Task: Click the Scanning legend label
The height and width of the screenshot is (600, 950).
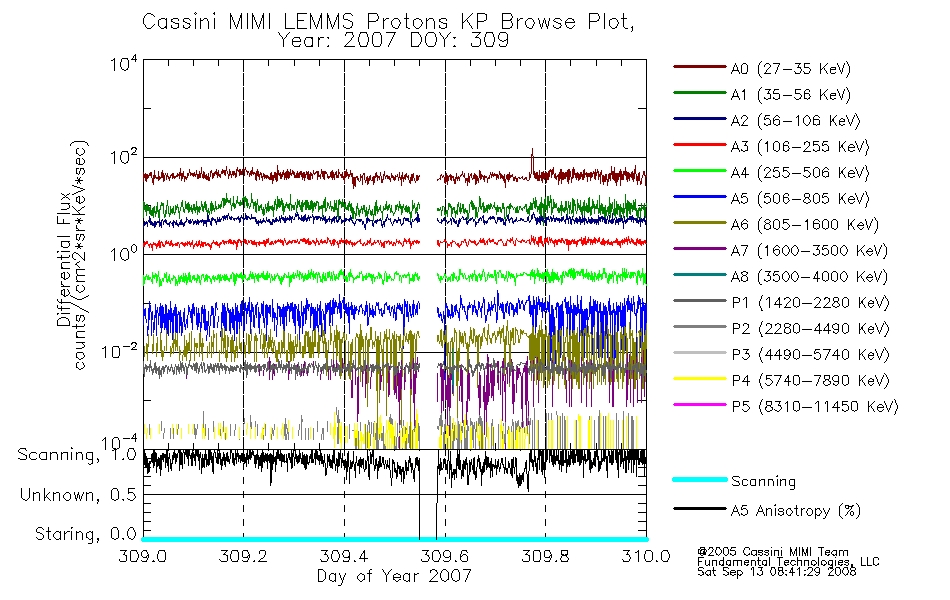Action: click(763, 482)
